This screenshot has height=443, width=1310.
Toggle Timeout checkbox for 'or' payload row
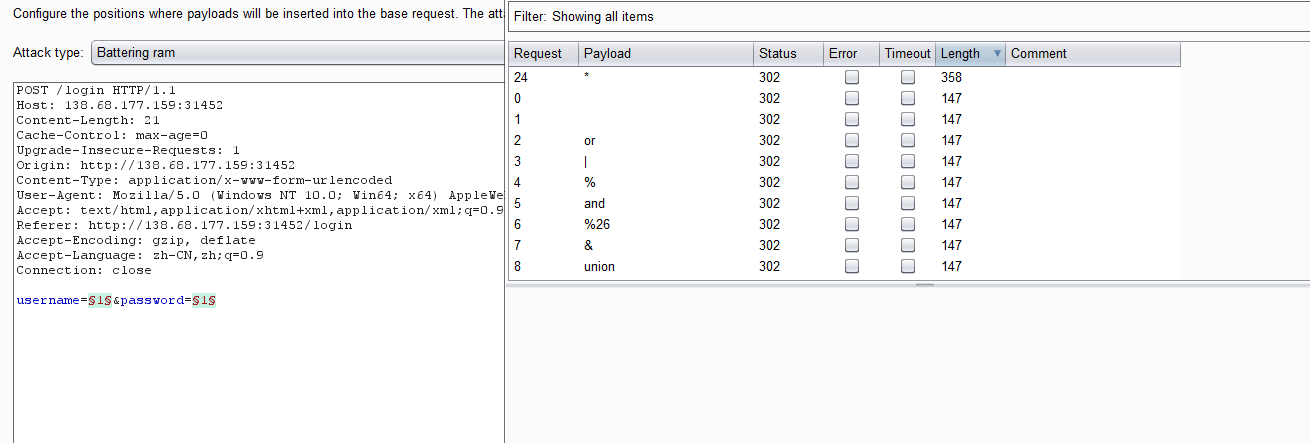(908, 140)
